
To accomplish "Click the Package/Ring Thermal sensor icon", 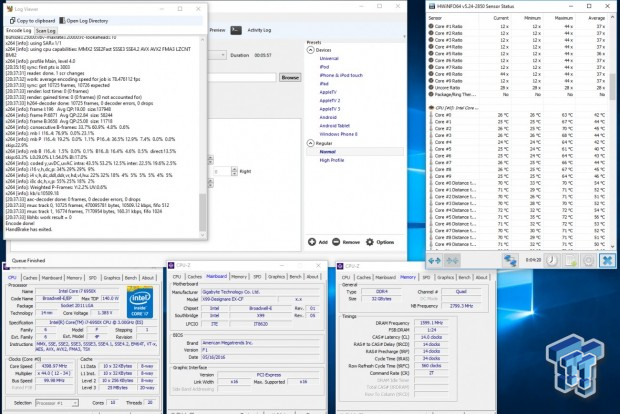I will (431, 94).
